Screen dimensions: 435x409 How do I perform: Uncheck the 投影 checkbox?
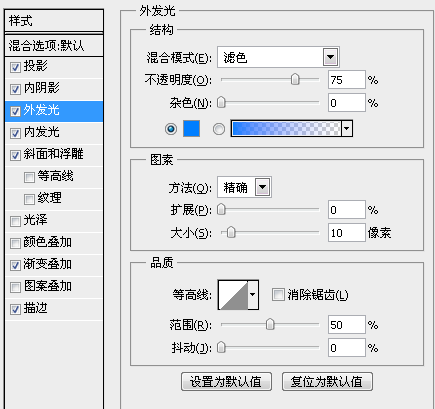pyautogui.click(x=15, y=67)
